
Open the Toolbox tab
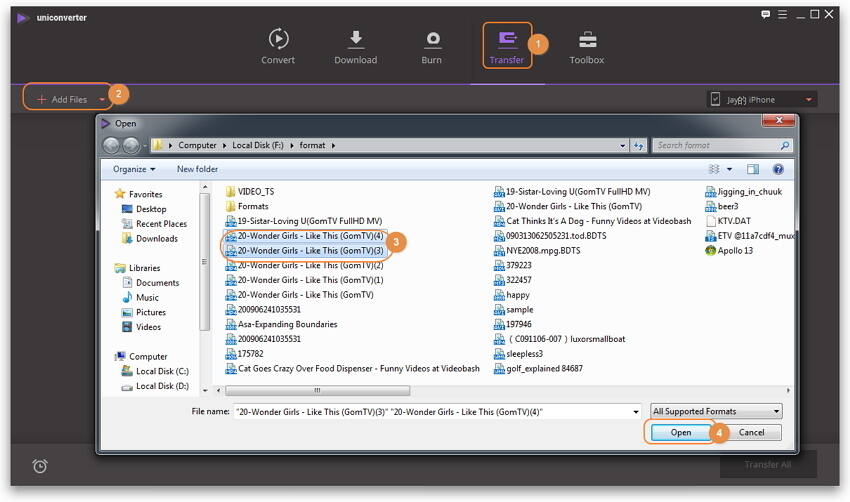587,46
